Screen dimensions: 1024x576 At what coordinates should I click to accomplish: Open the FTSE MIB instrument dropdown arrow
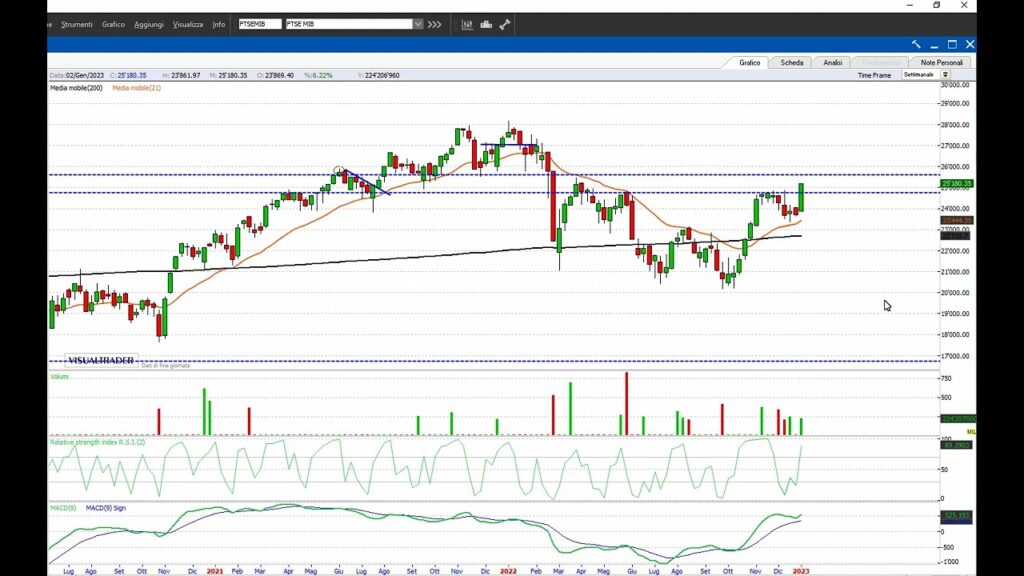point(417,24)
